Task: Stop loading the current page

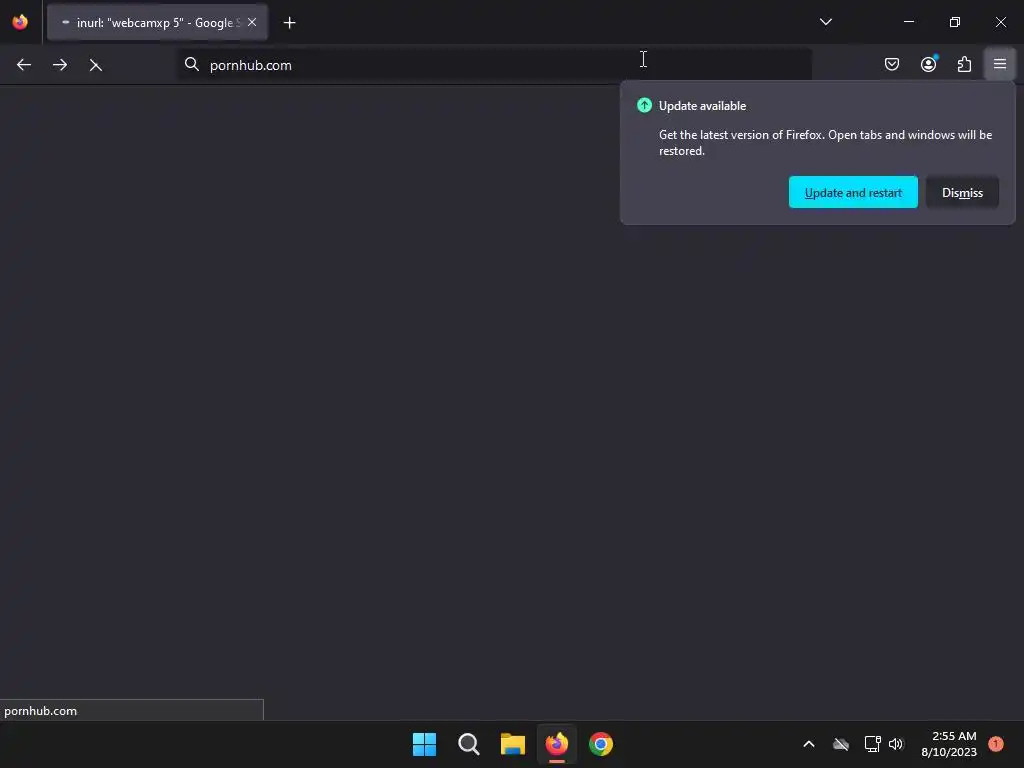Action: pos(96,65)
